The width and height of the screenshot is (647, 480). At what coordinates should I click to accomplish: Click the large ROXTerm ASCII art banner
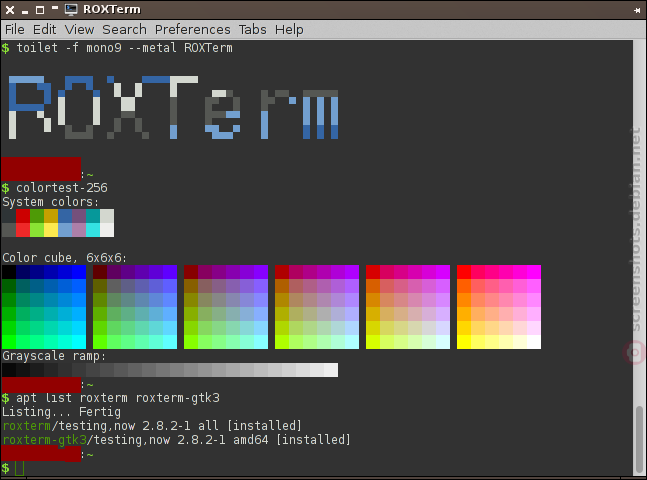(x=173, y=107)
